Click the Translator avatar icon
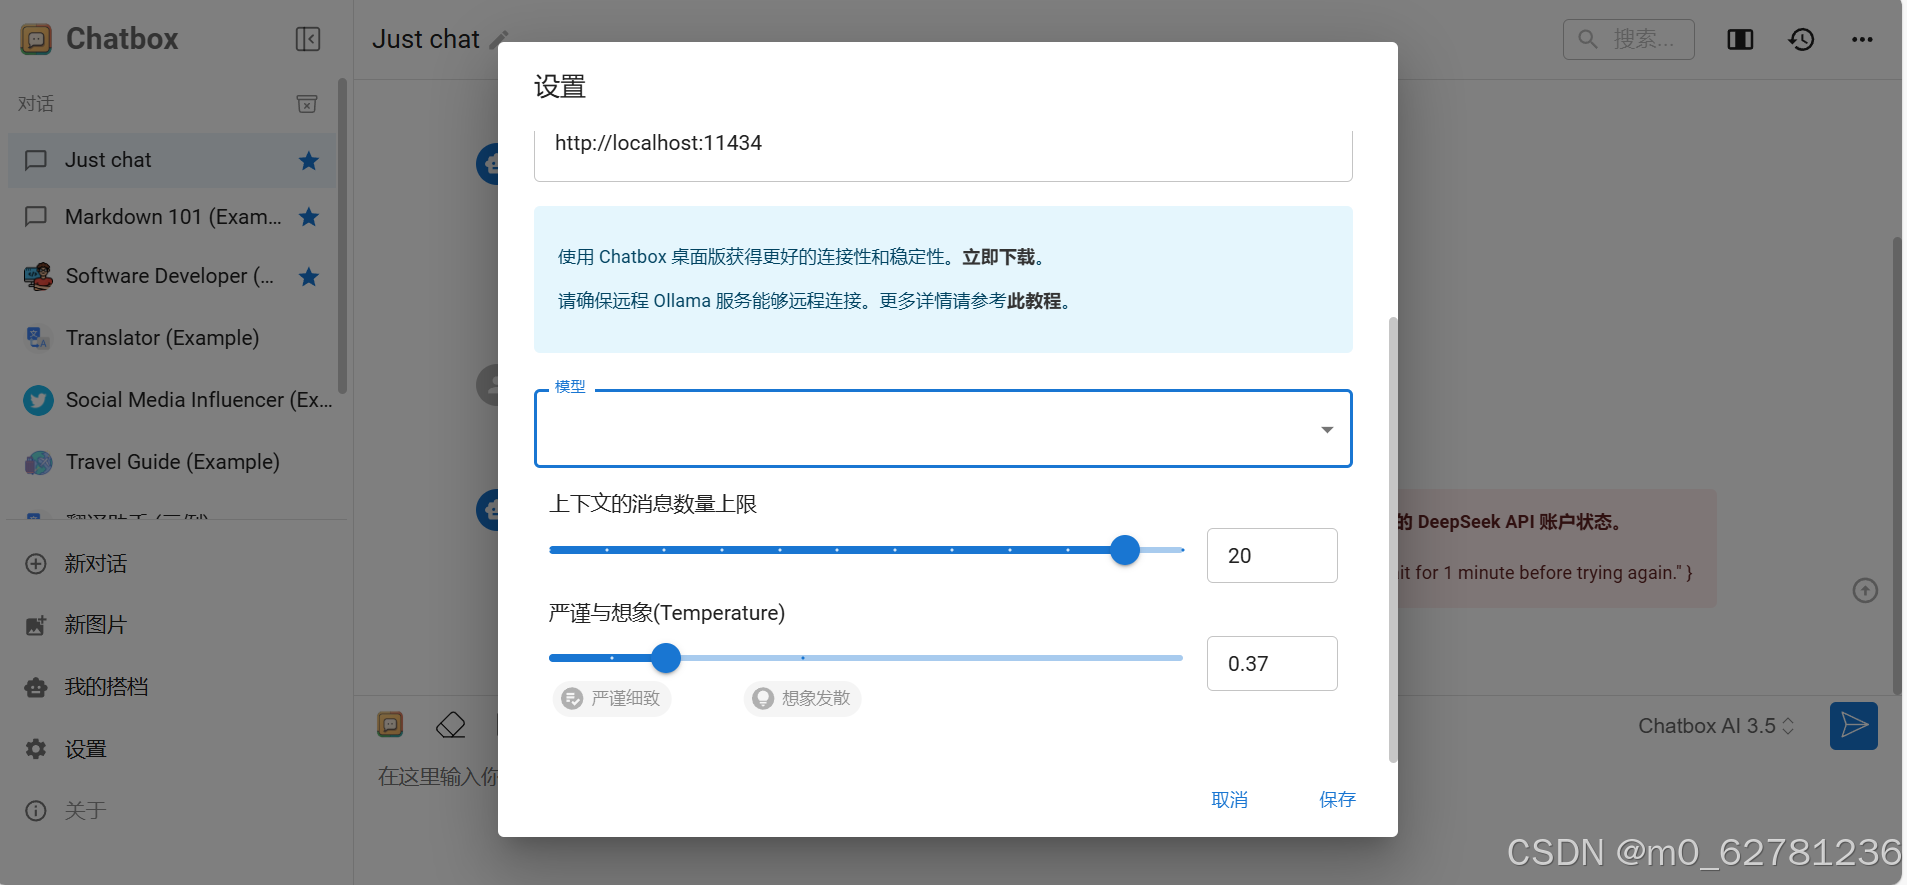1907x885 pixels. 38,338
